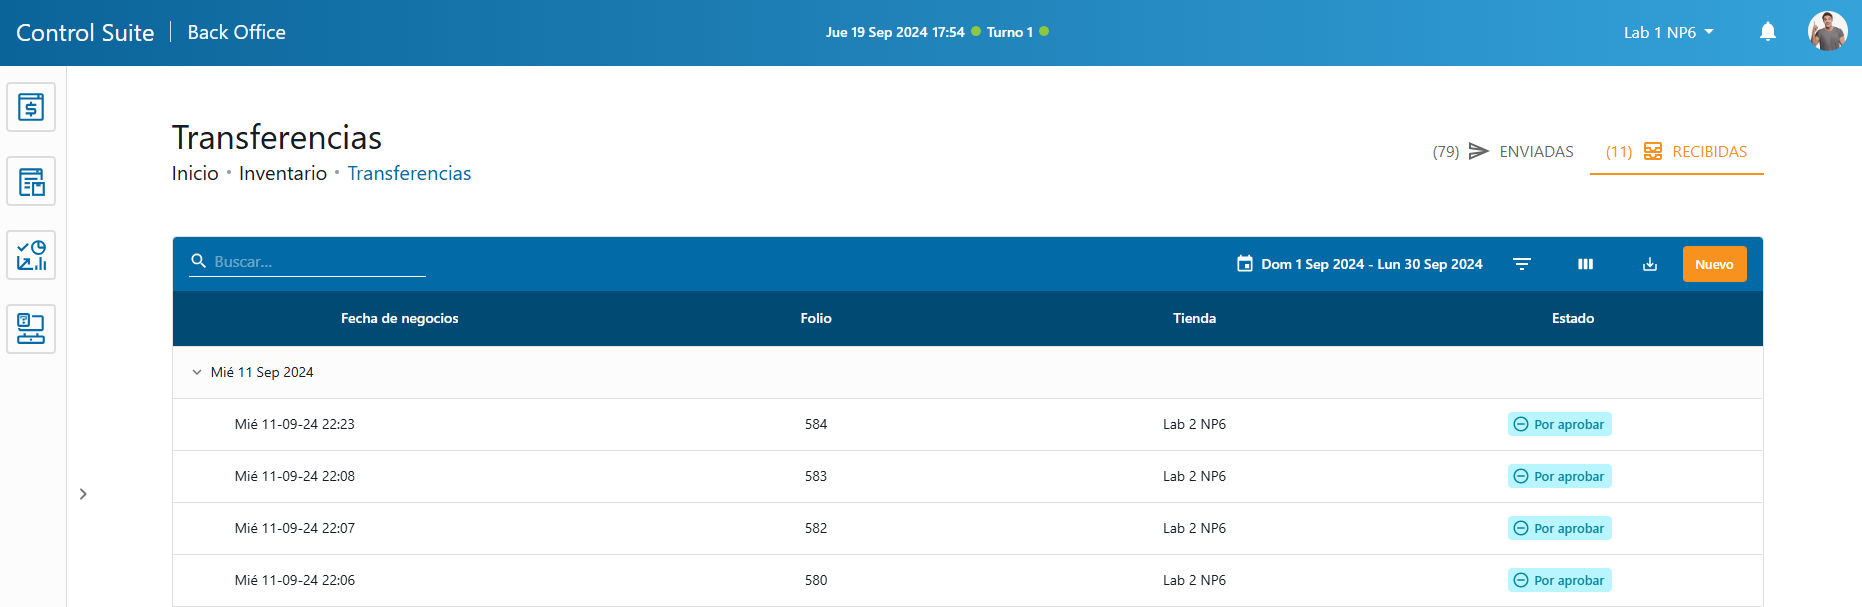Open the Lab 1 NP6 store dropdown
This screenshot has width=1862, height=607.
click(1668, 32)
